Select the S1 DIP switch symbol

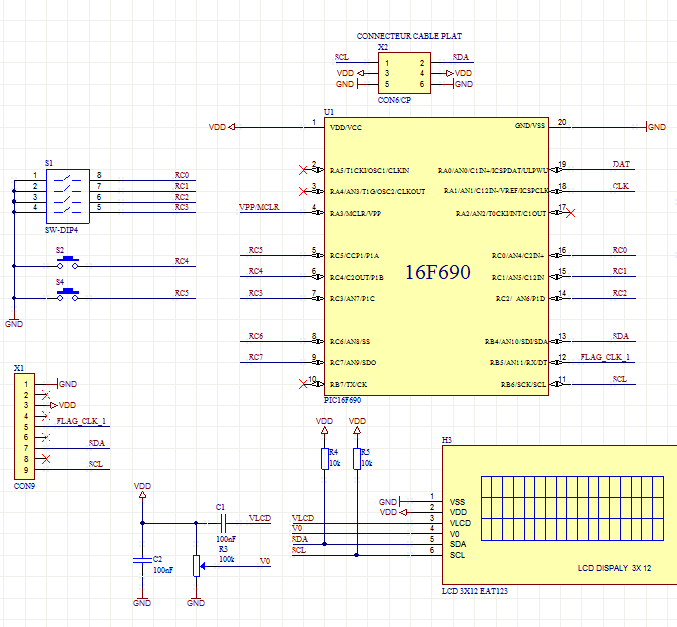point(68,196)
